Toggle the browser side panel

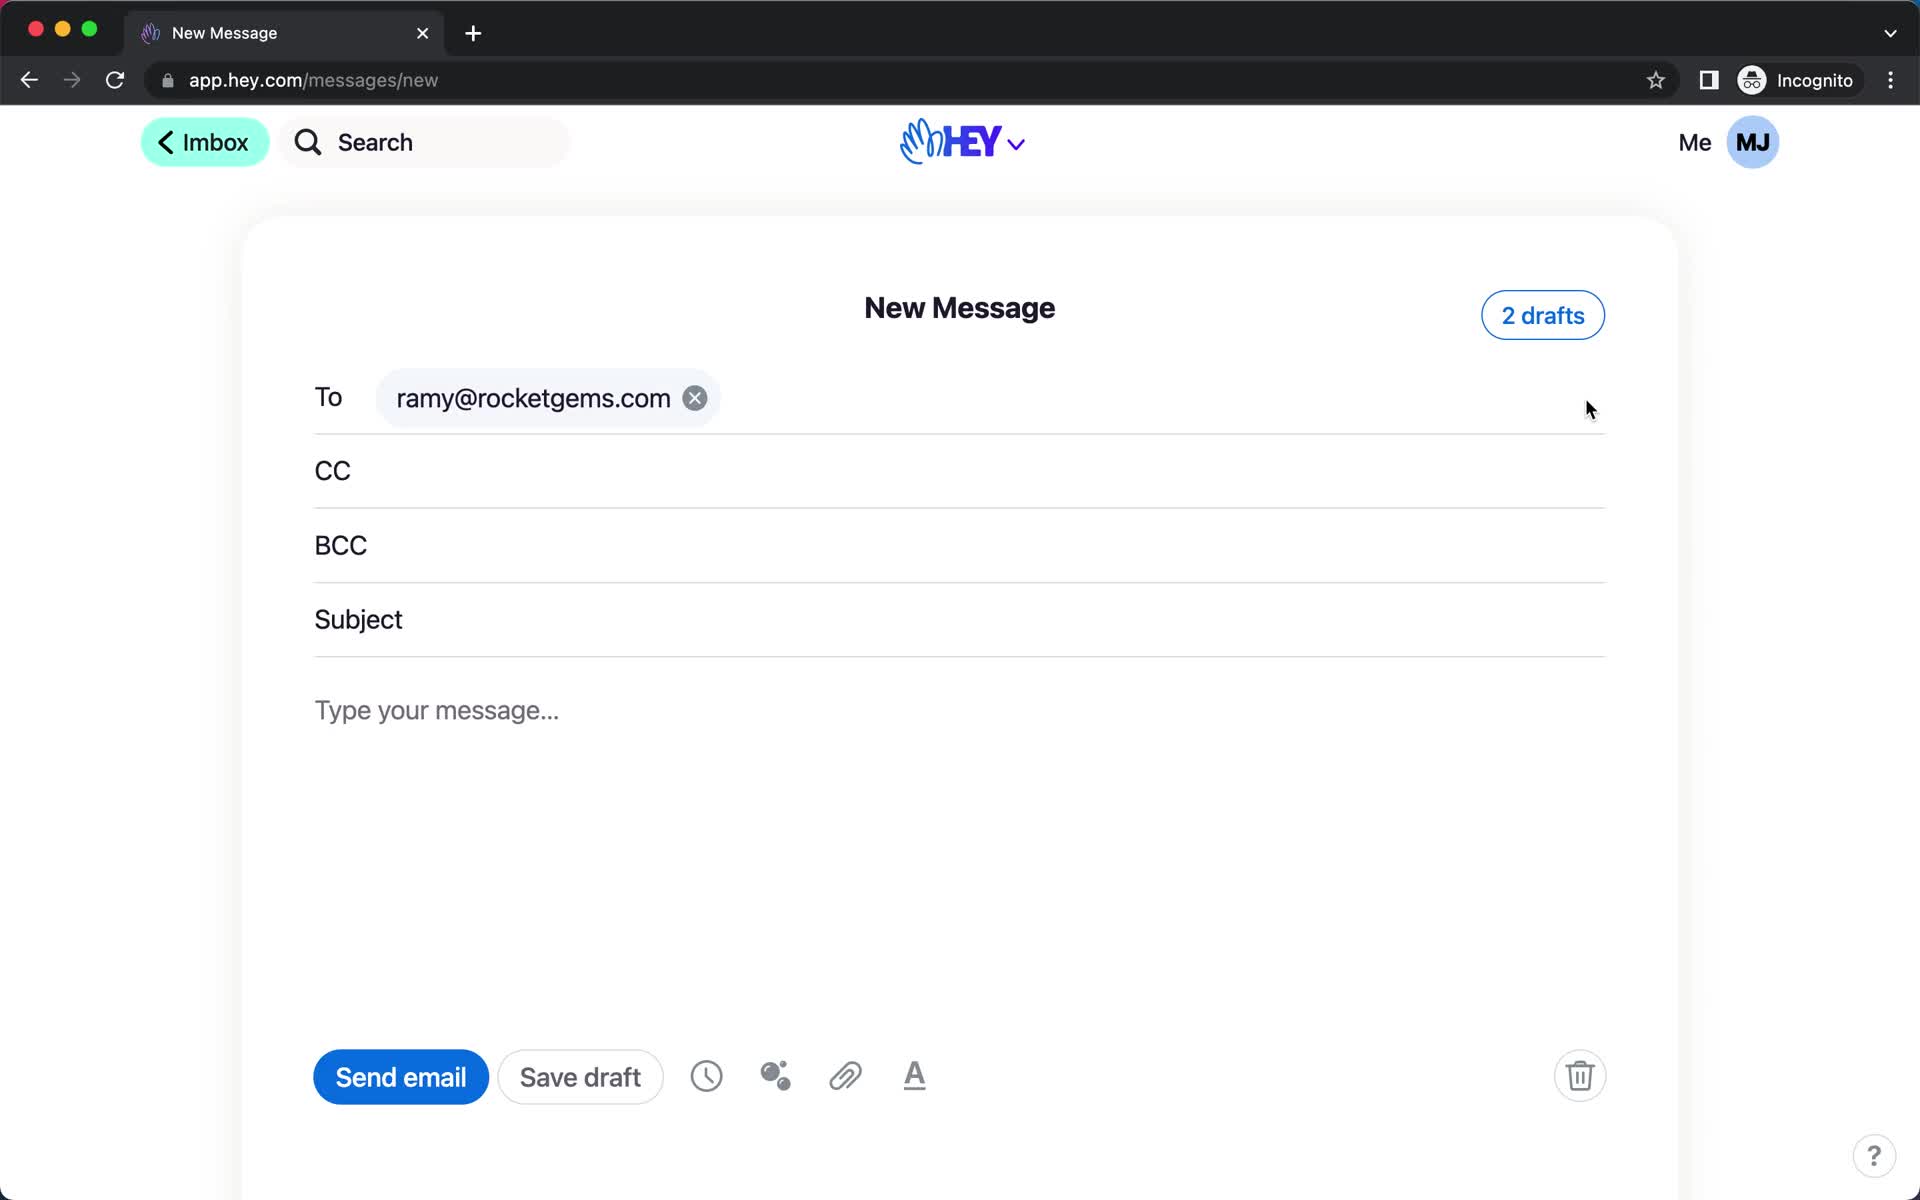pyautogui.click(x=1709, y=80)
